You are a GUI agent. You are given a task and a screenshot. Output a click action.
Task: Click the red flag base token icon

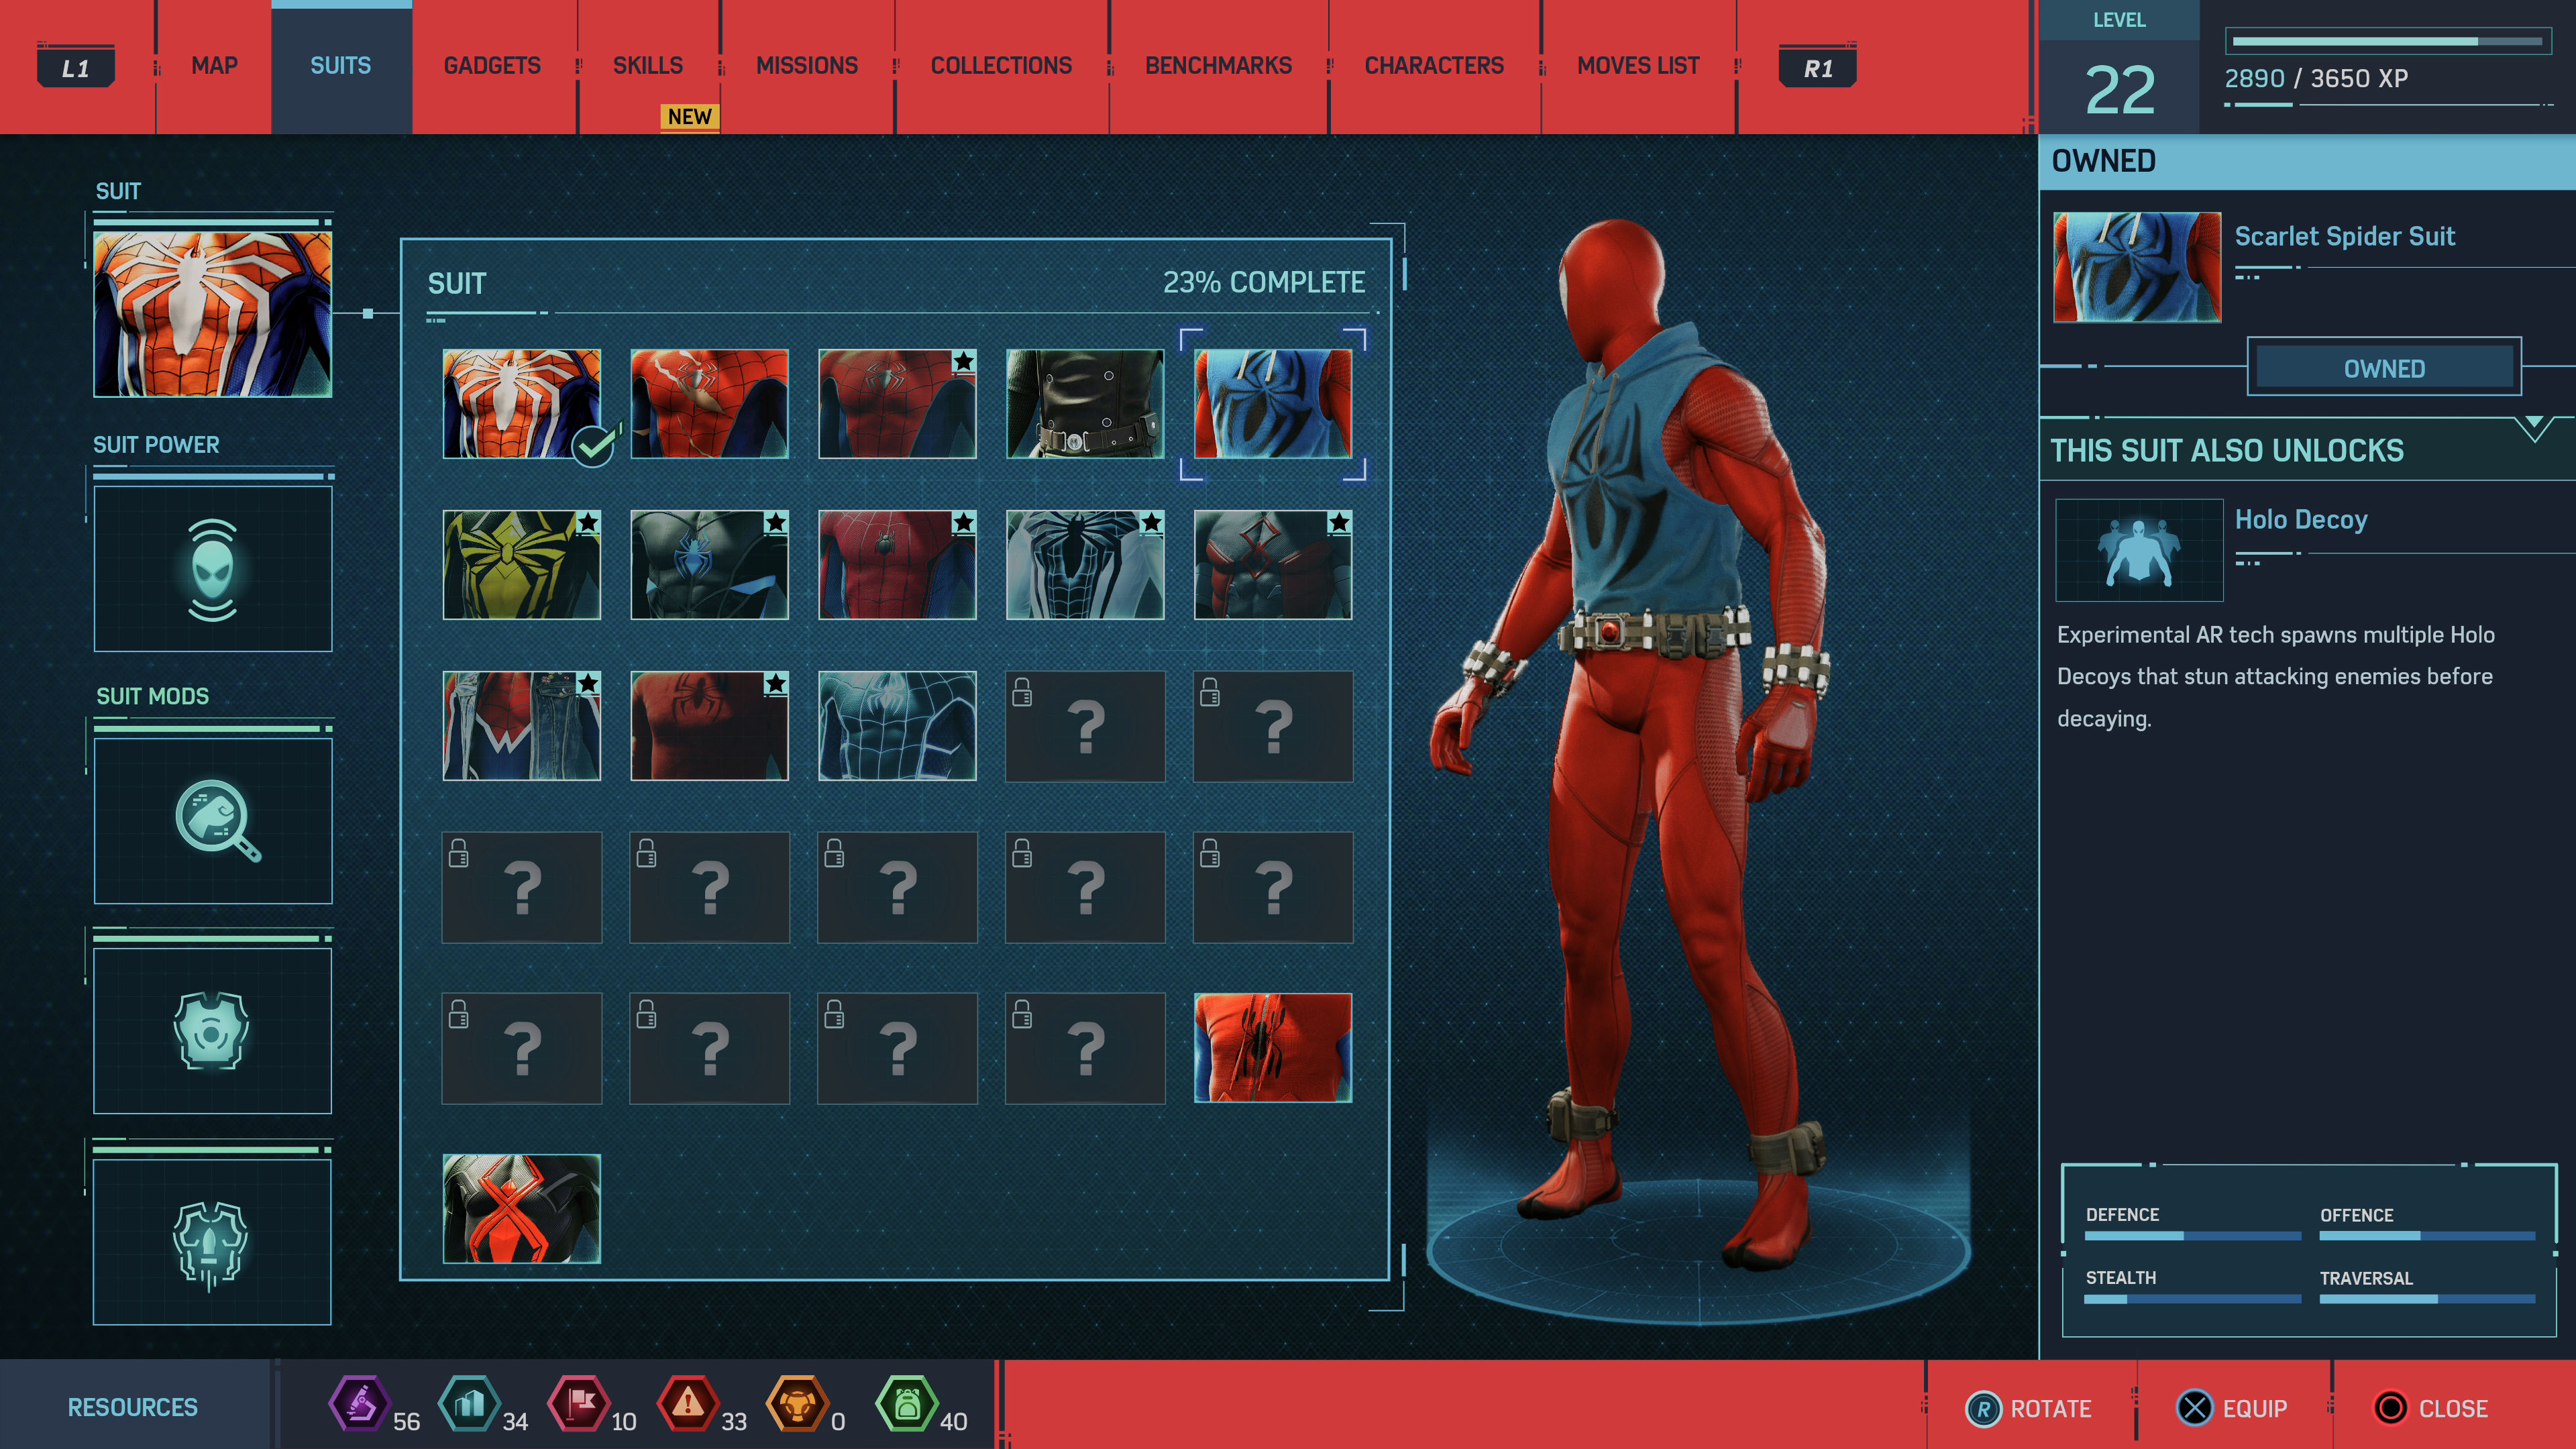579,1404
